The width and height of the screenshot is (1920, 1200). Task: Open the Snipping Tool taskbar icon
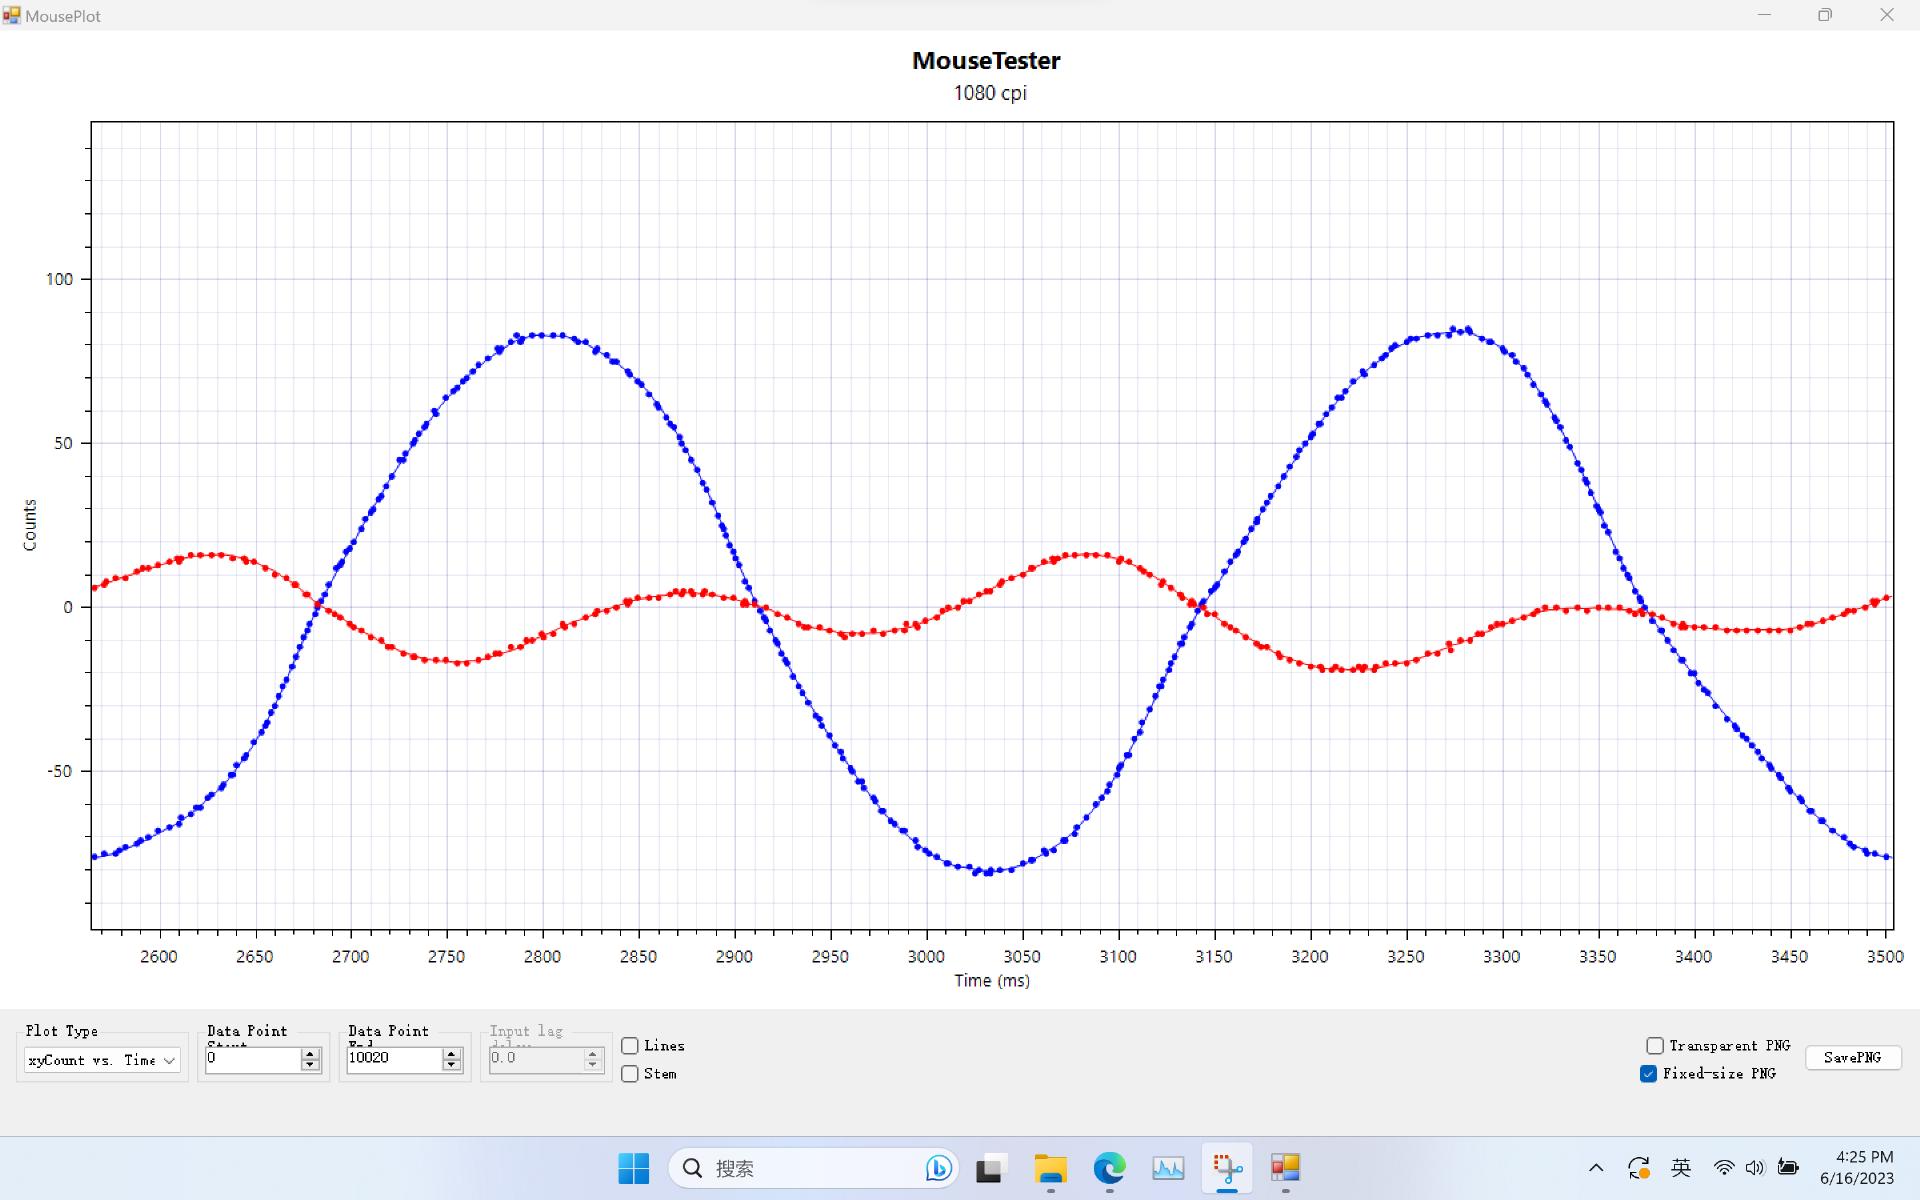point(1227,1168)
